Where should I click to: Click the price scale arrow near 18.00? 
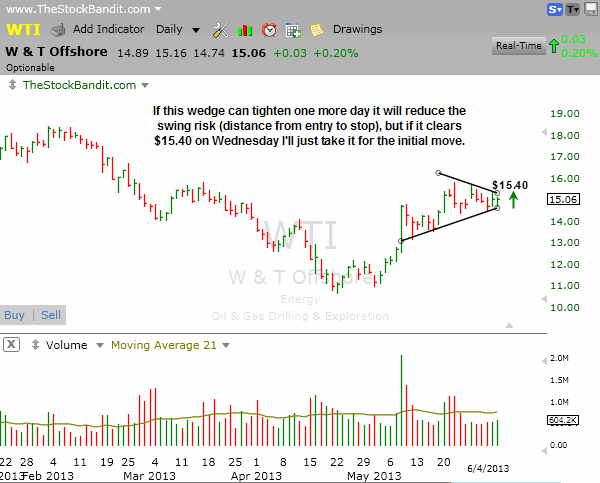[544, 132]
